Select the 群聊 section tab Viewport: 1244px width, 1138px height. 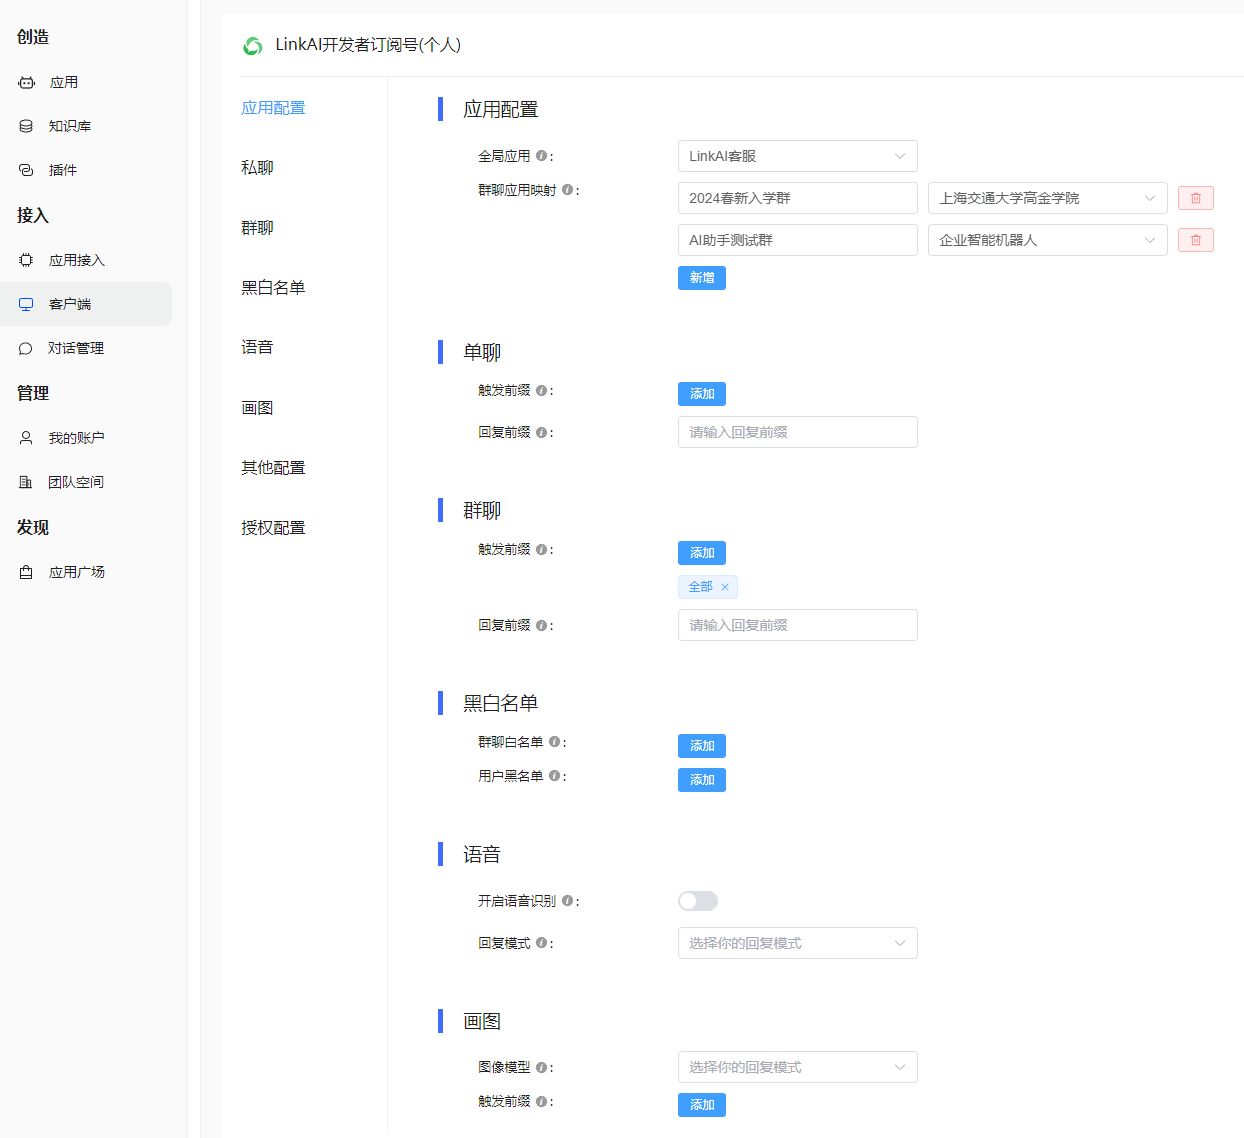pos(257,228)
